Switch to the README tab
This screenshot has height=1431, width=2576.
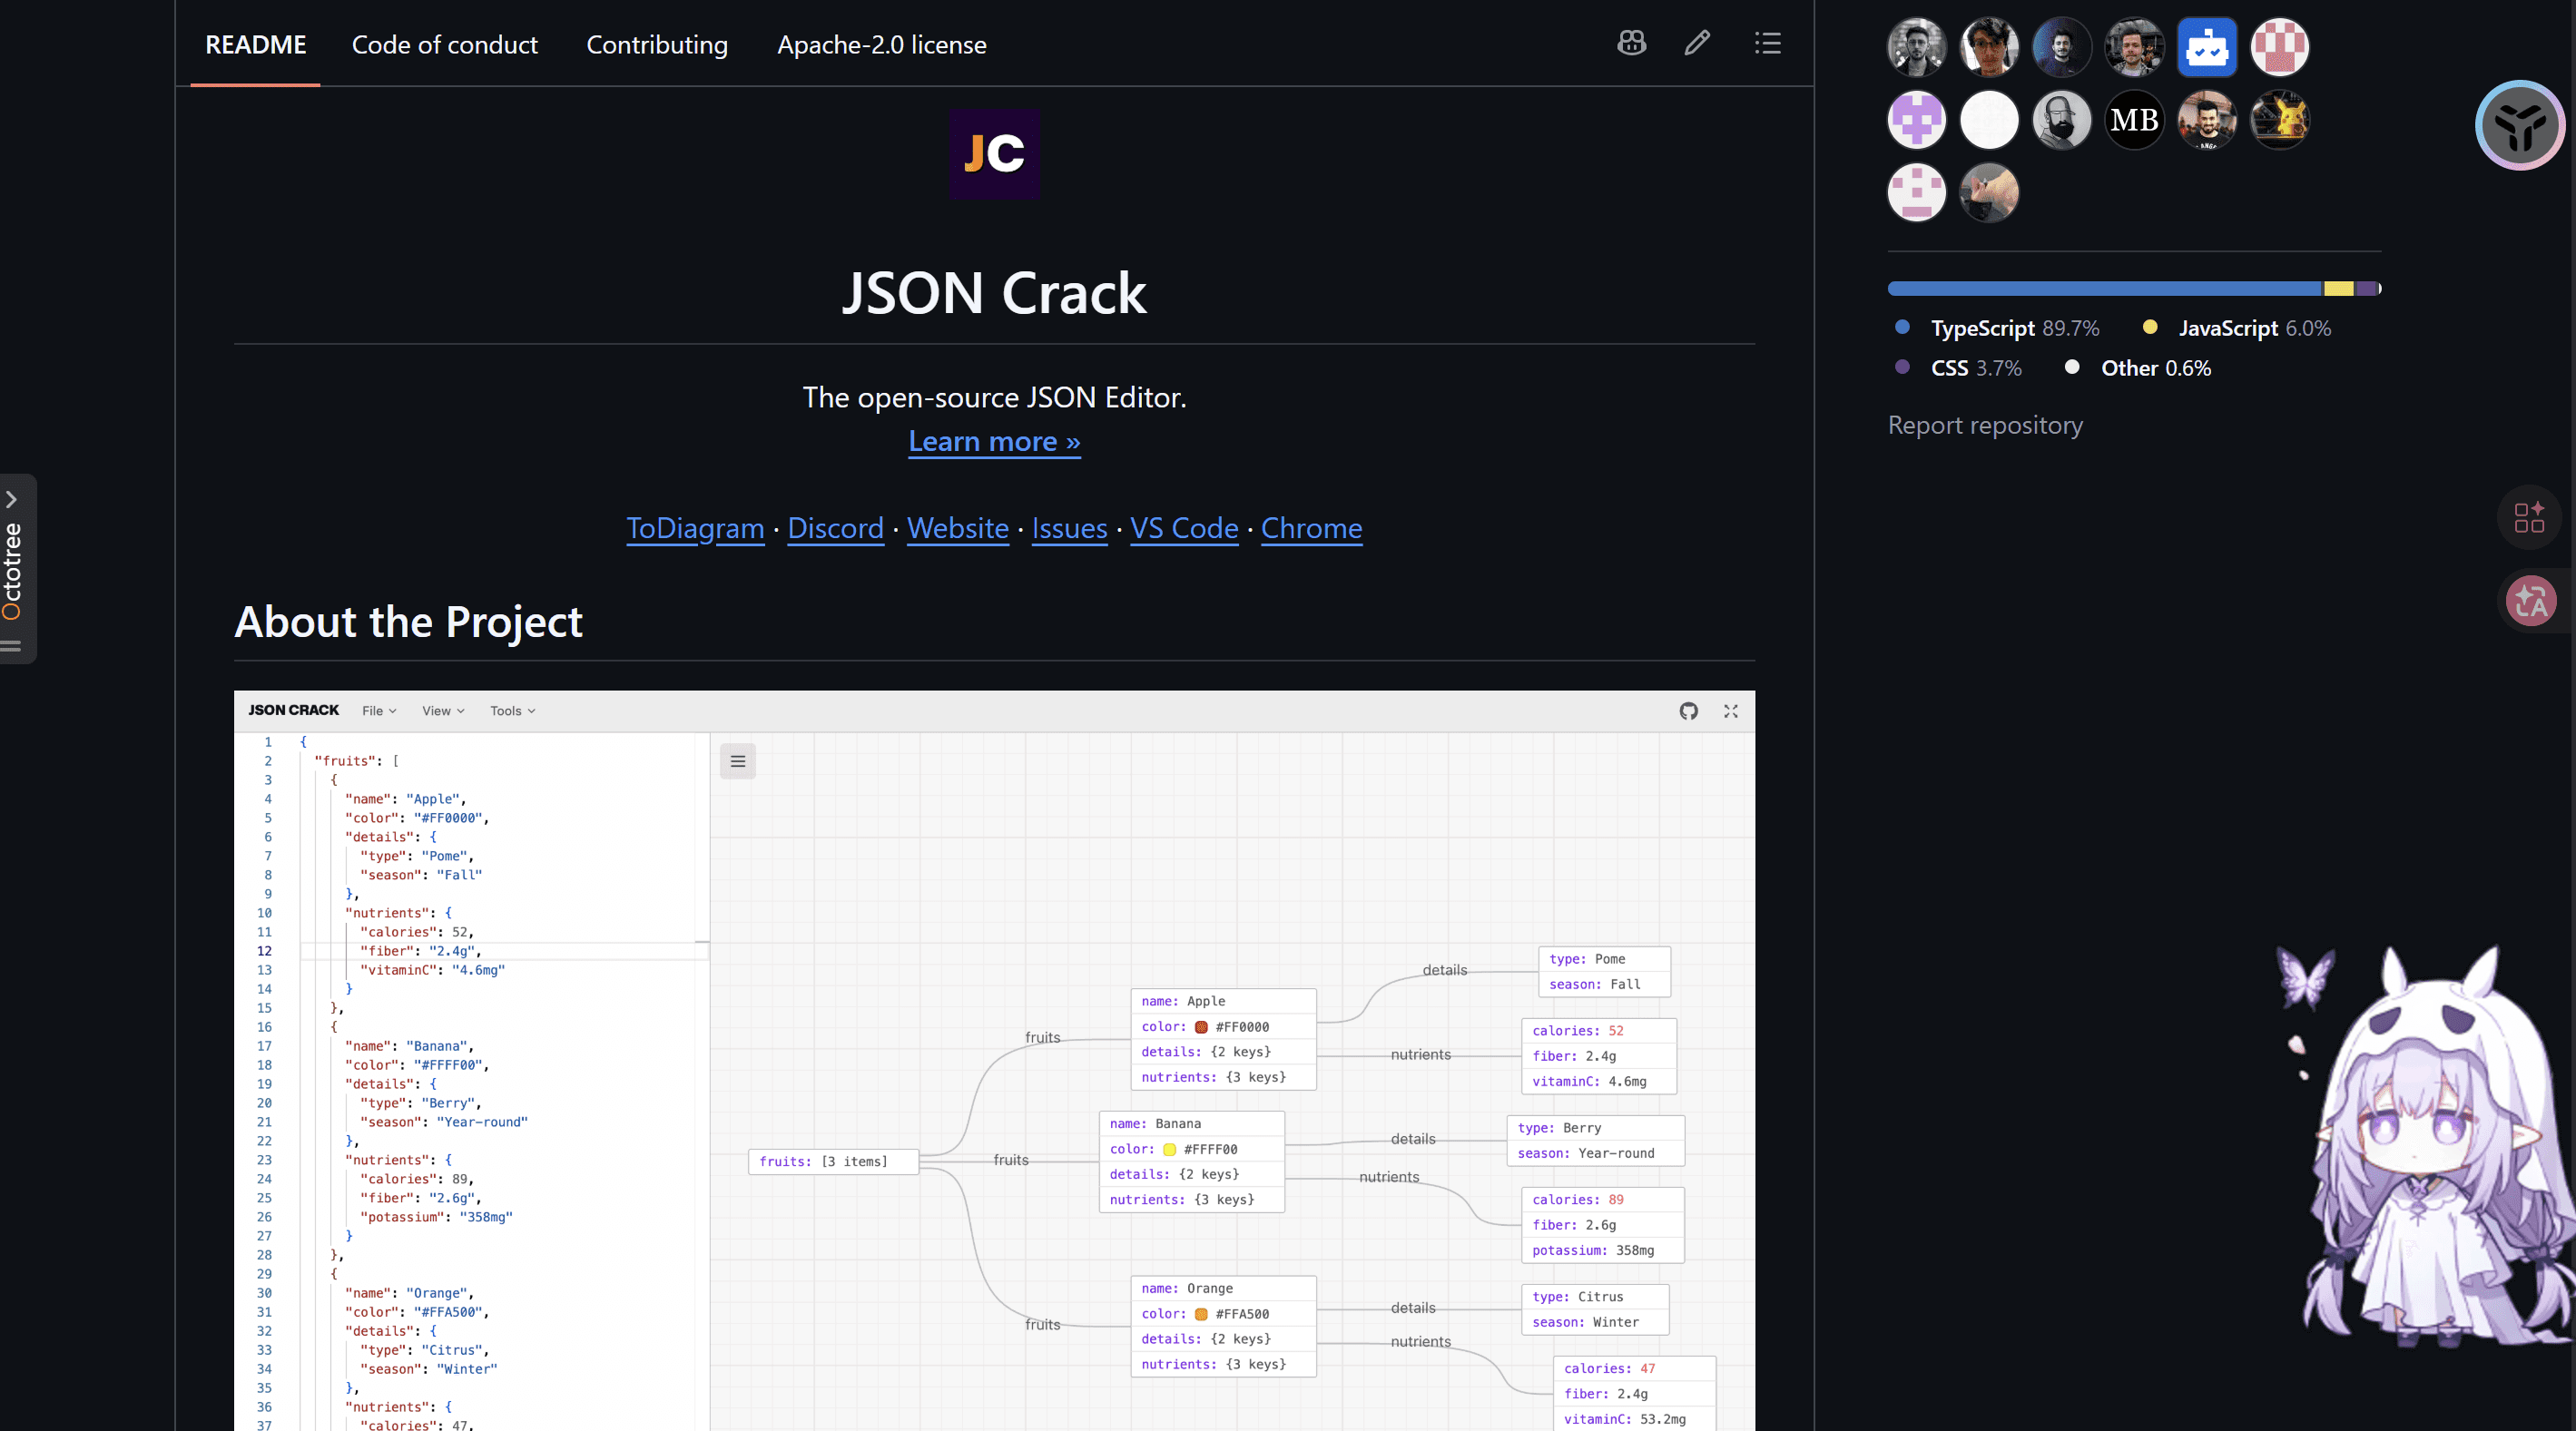click(256, 45)
